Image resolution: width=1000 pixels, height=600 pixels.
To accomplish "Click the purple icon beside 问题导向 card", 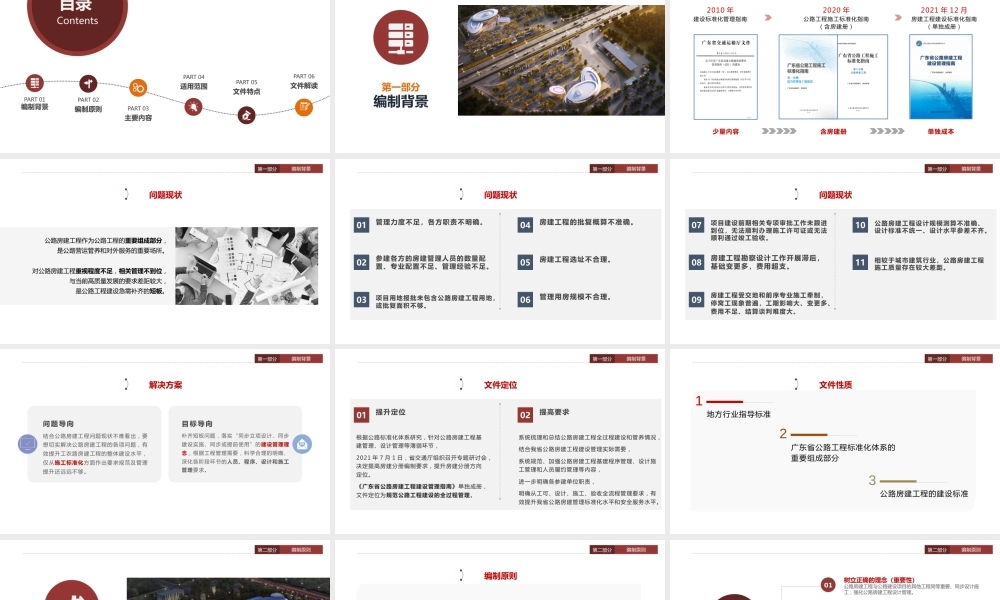I will coord(27,443).
